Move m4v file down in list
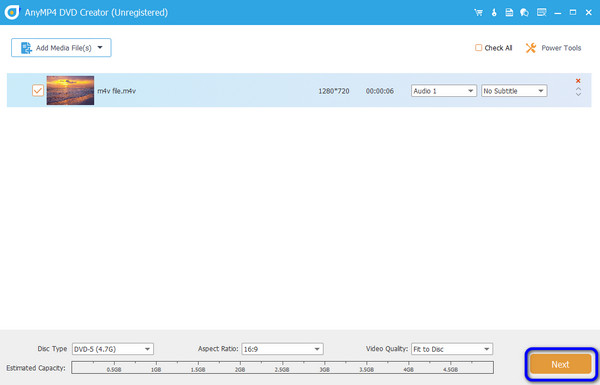The width and height of the screenshot is (600, 385). tap(578, 94)
